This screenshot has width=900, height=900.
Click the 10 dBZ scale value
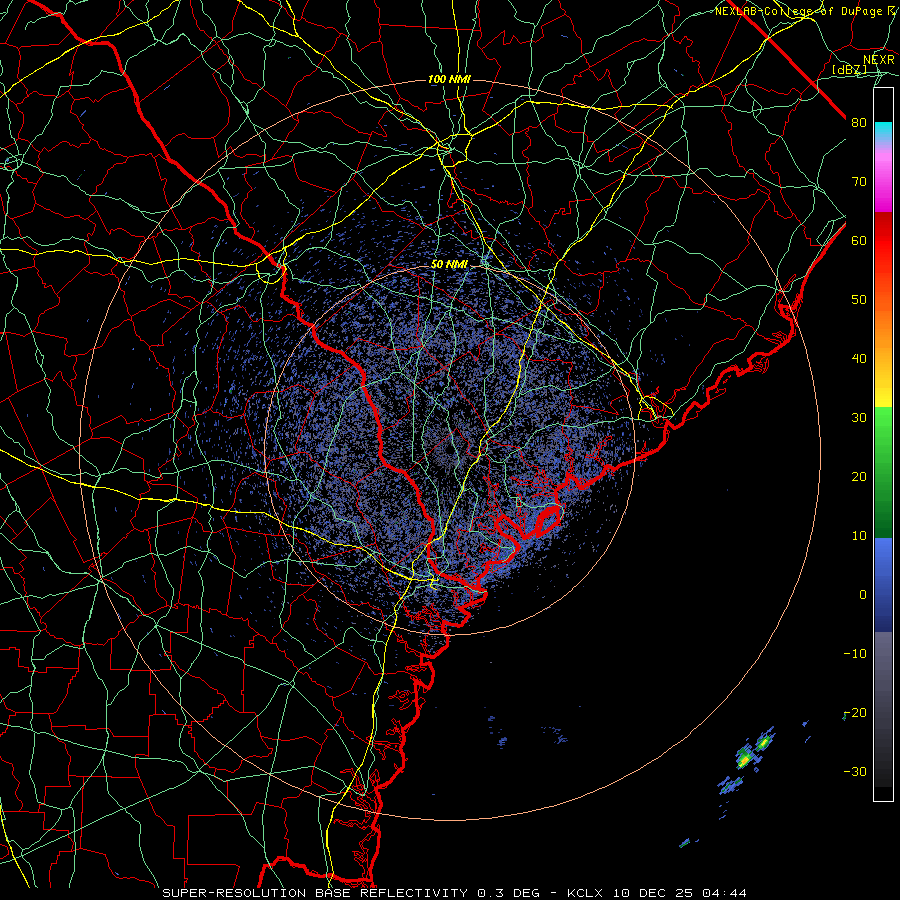(859, 536)
